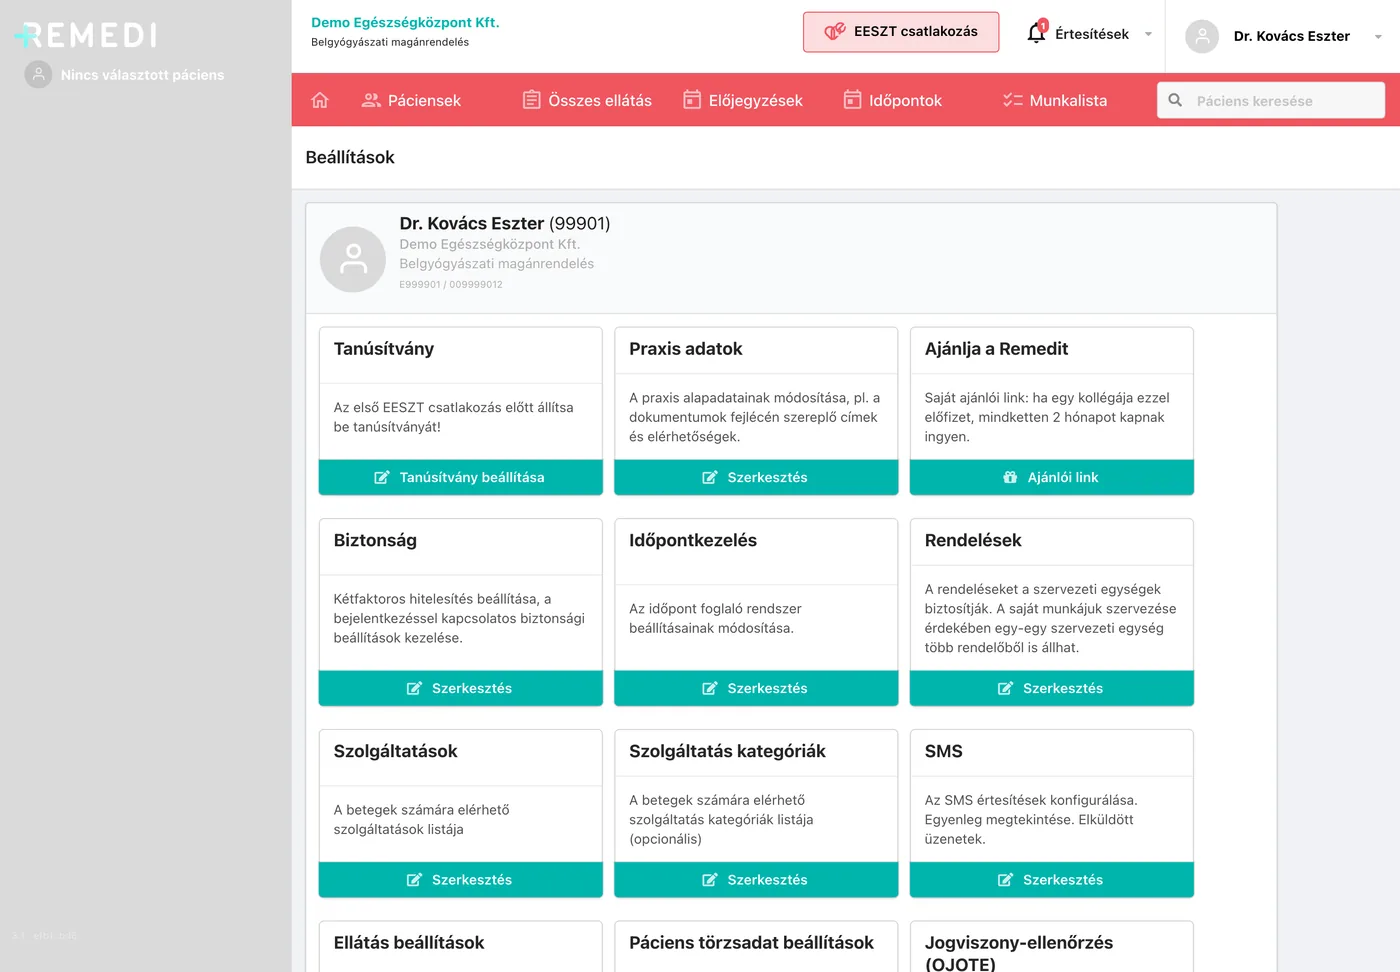1400x972 pixels.
Task: Click the Beállítások page heading
Action: click(x=350, y=157)
